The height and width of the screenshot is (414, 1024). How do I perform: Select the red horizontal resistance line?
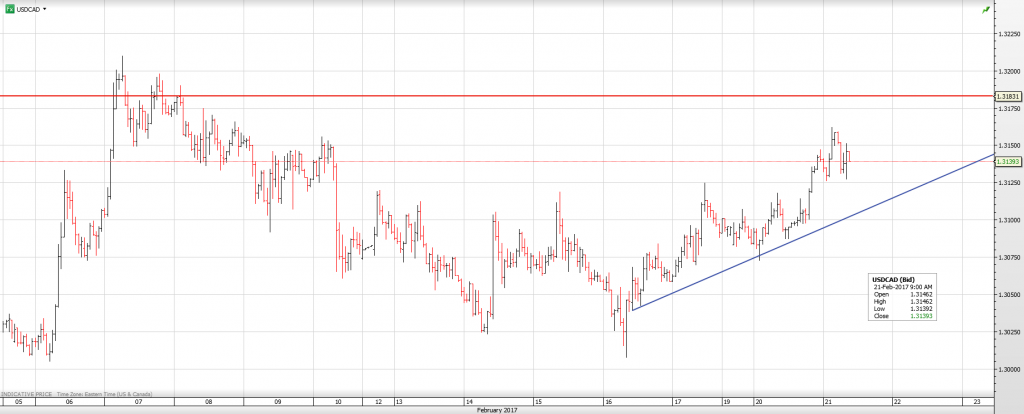[x=500, y=96]
